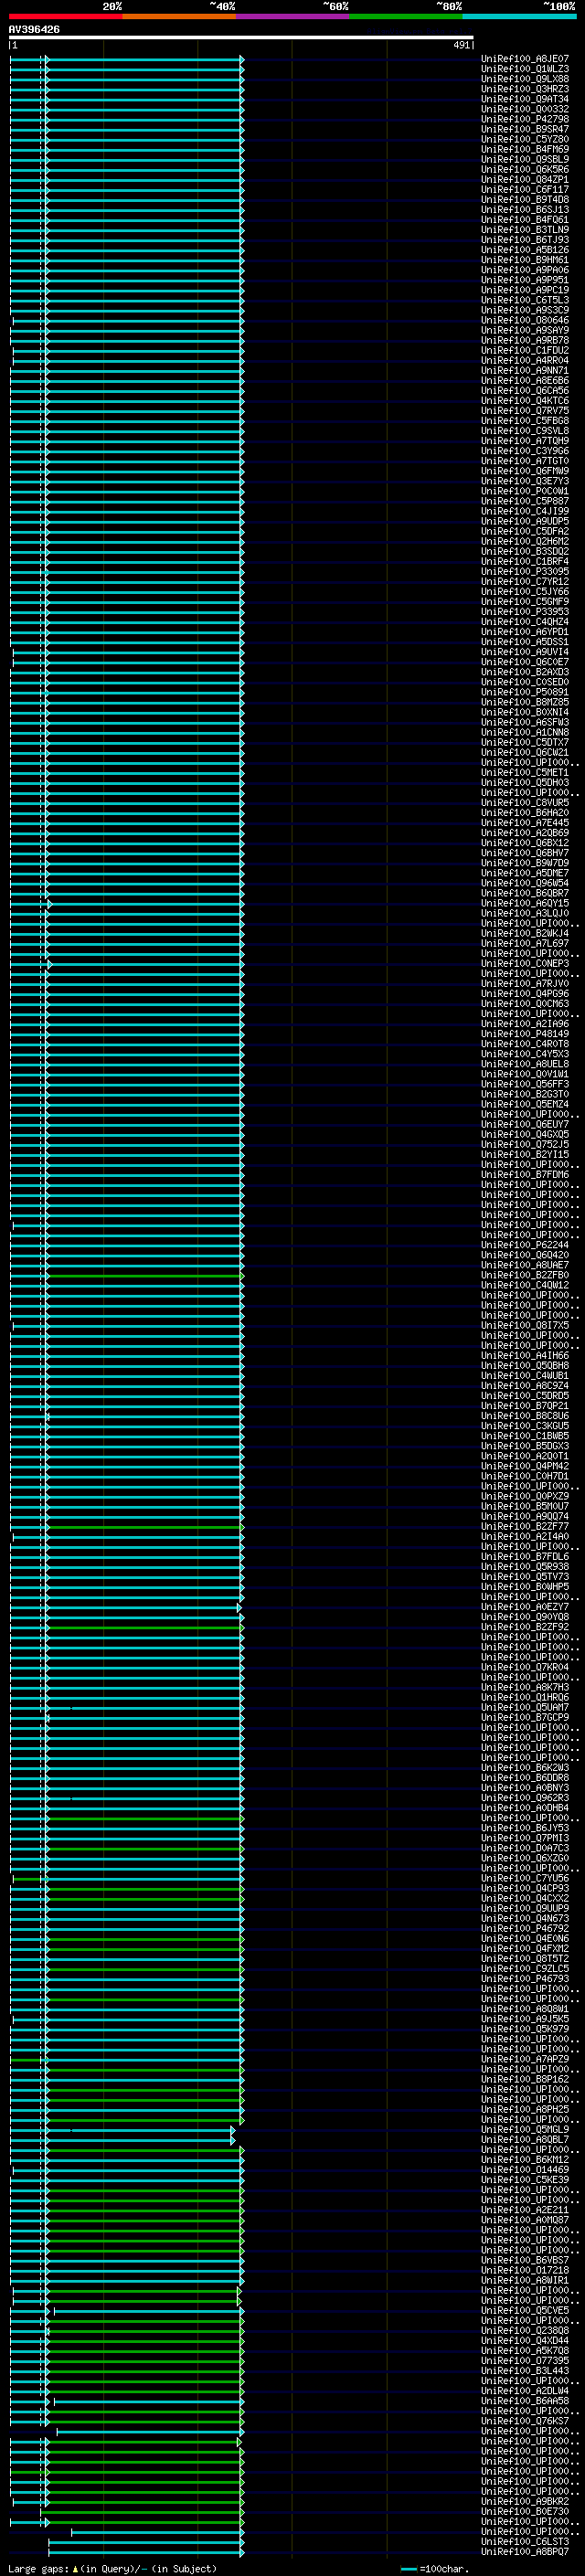Open UniRef100_B7QP21 entry
The width and height of the screenshot is (585, 2576).
point(525,1405)
